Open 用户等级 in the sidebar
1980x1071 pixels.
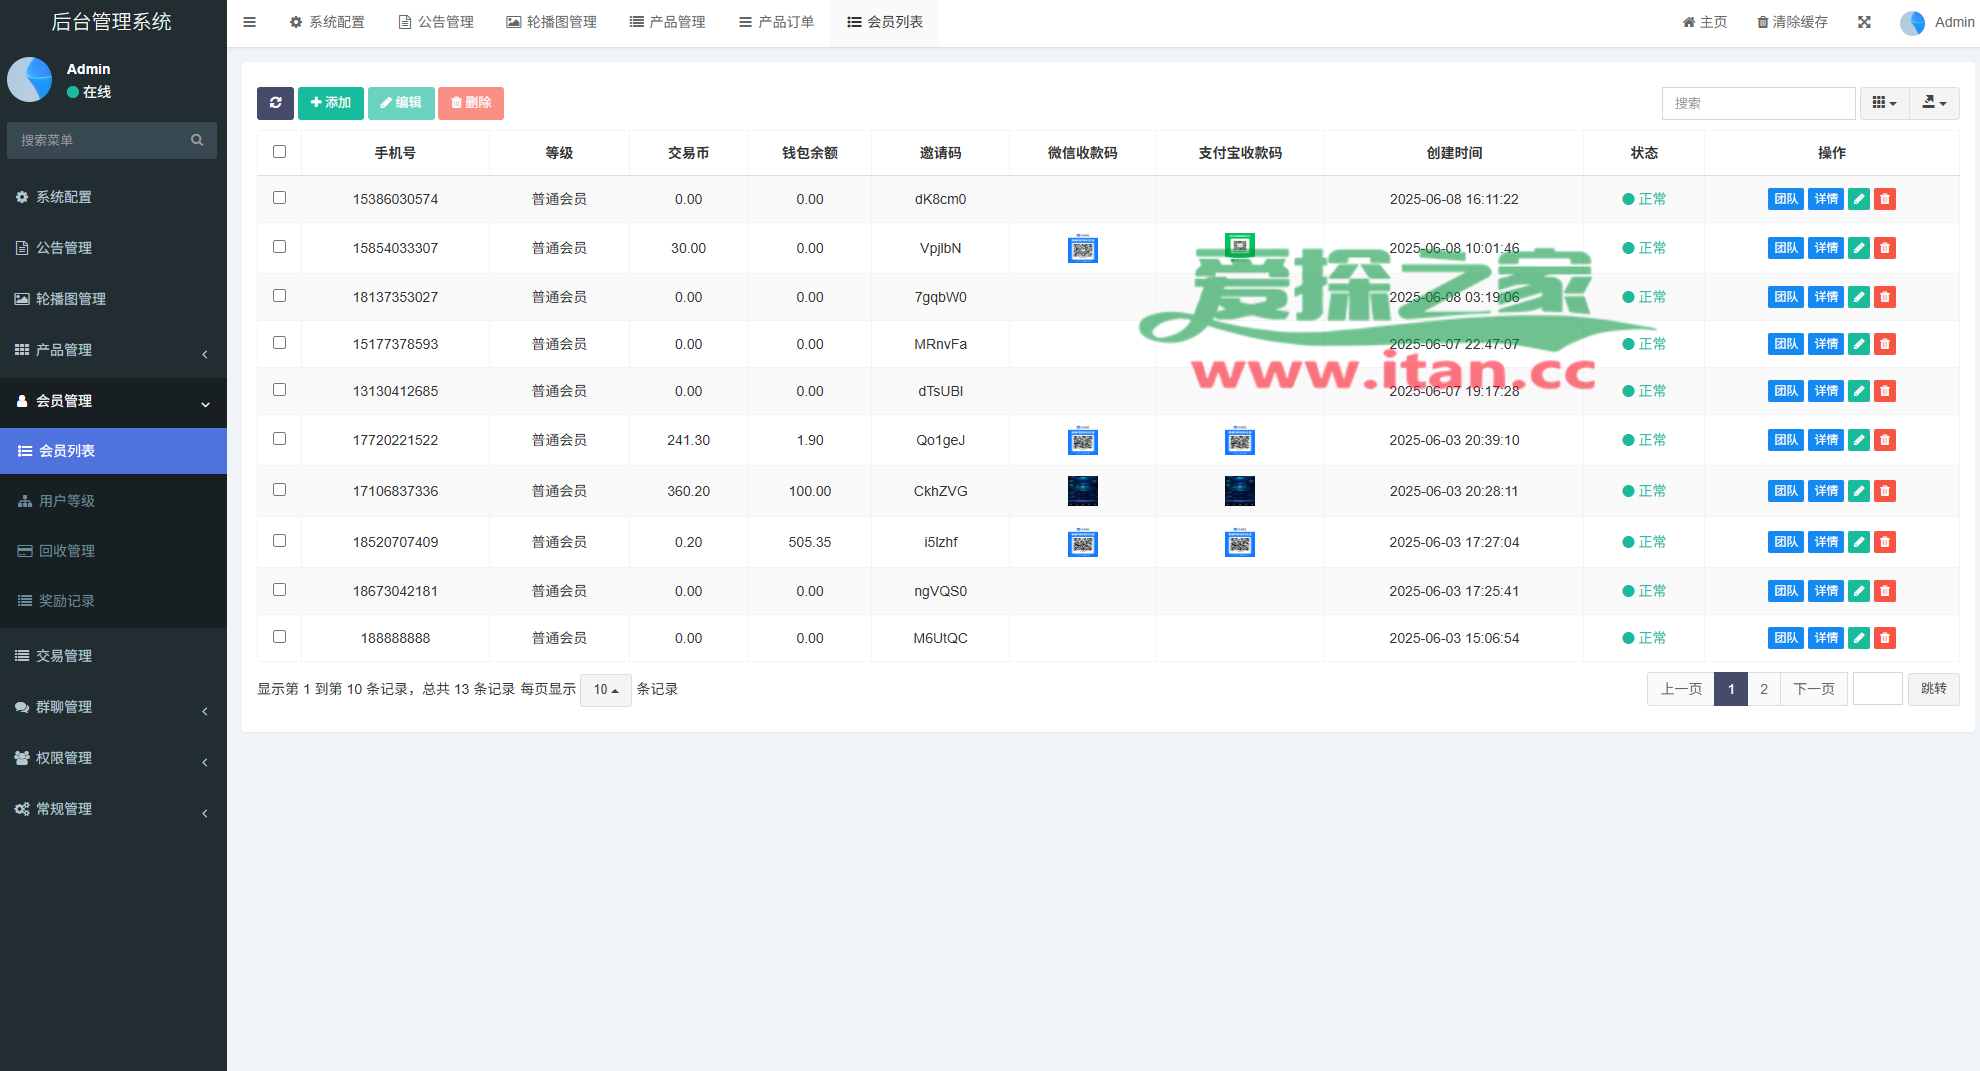67,501
